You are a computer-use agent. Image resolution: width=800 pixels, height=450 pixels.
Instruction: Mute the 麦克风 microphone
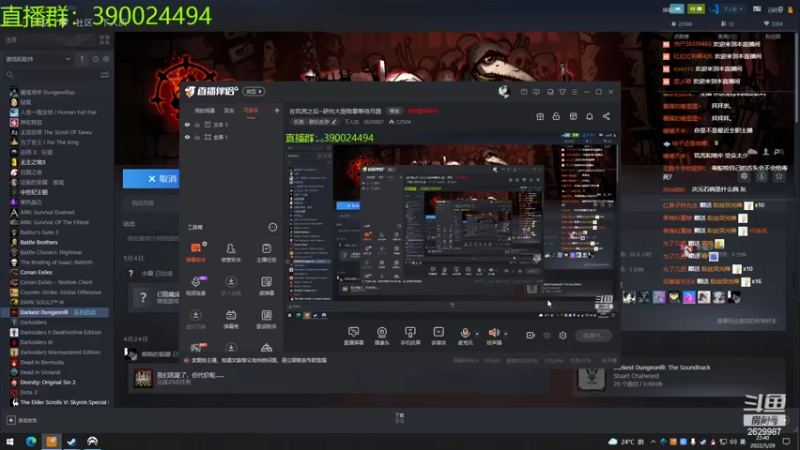point(465,336)
